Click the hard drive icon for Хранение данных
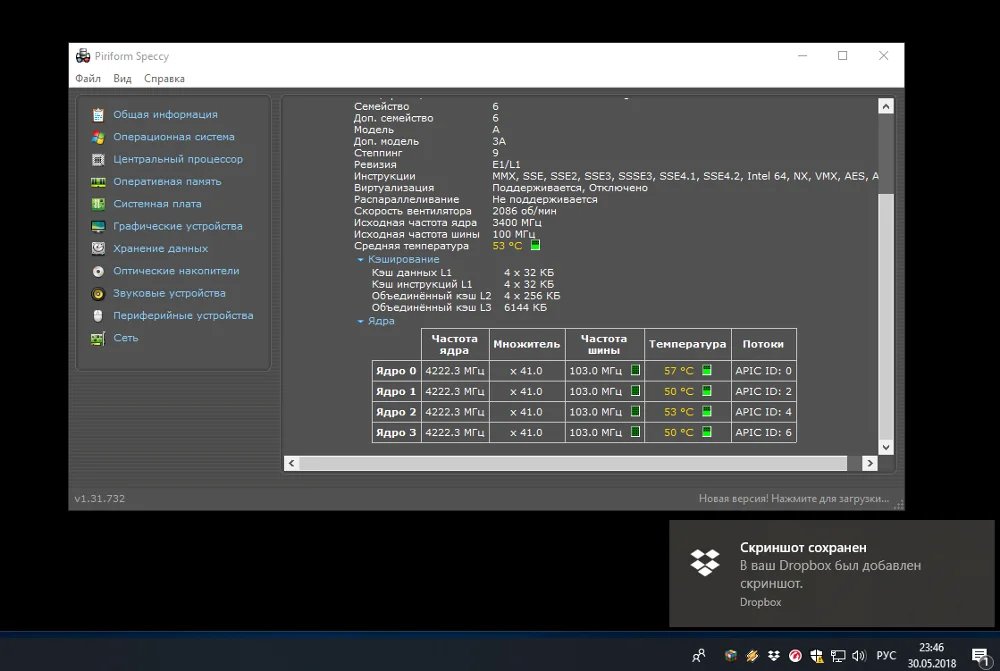The image size is (1000, 671). pos(98,248)
